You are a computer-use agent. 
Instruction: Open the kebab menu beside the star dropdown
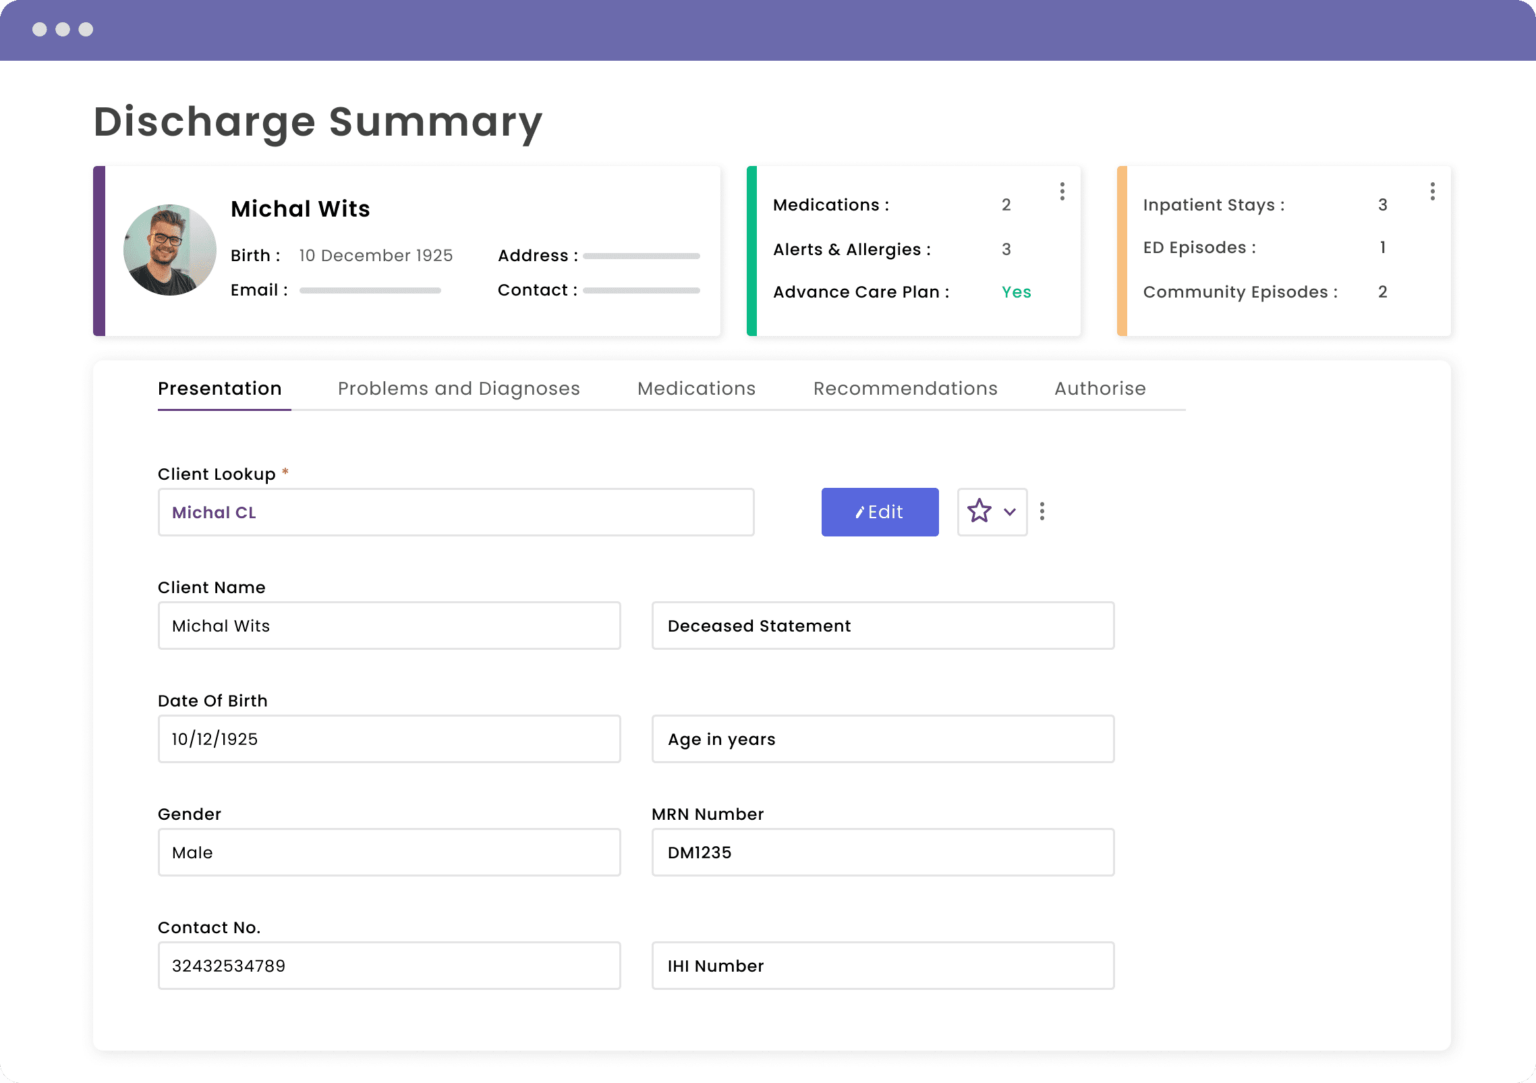1042,512
